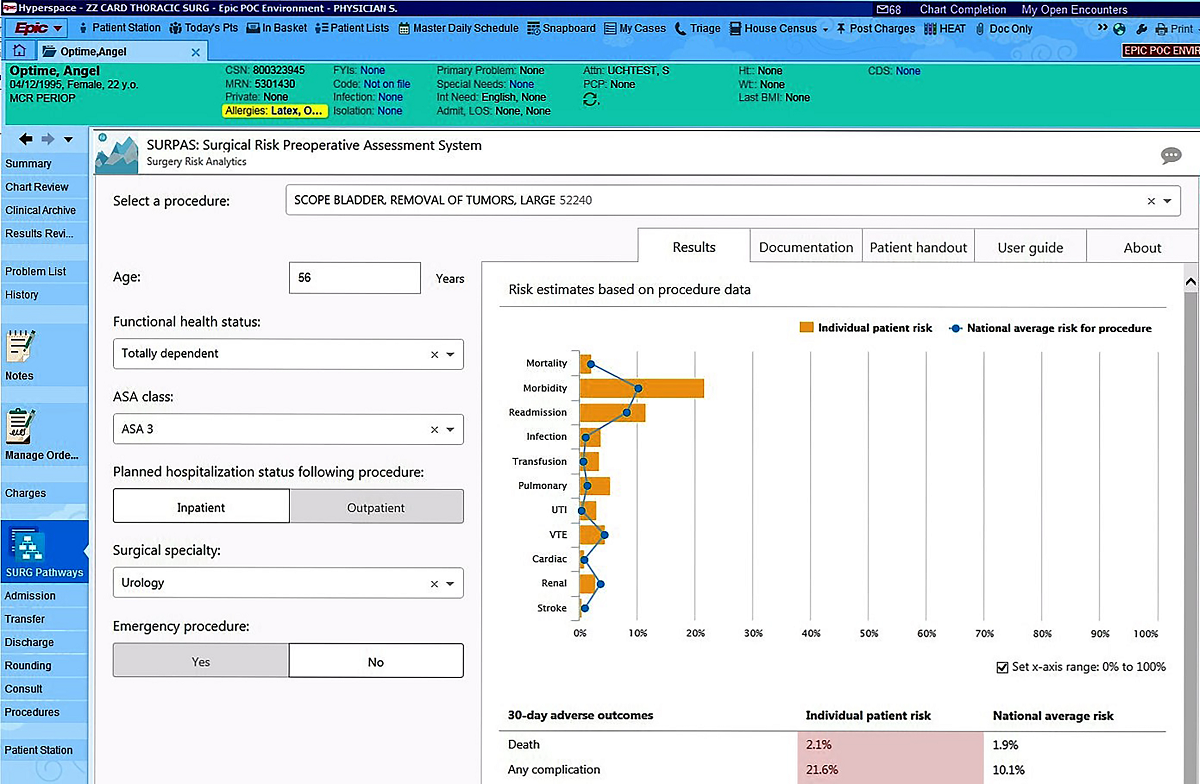Viewport: 1200px width, 784px height.
Task: Open Clinical Archive in the sidebar
Action: [44, 210]
